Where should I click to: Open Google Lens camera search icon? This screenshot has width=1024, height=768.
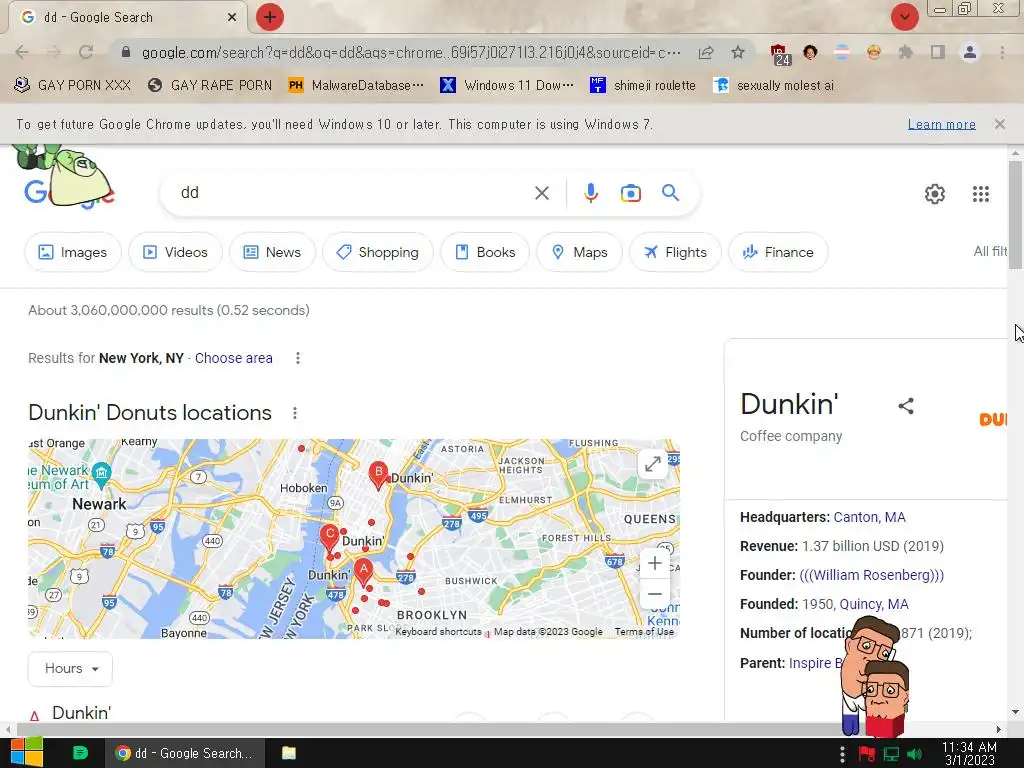pyautogui.click(x=630, y=193)
